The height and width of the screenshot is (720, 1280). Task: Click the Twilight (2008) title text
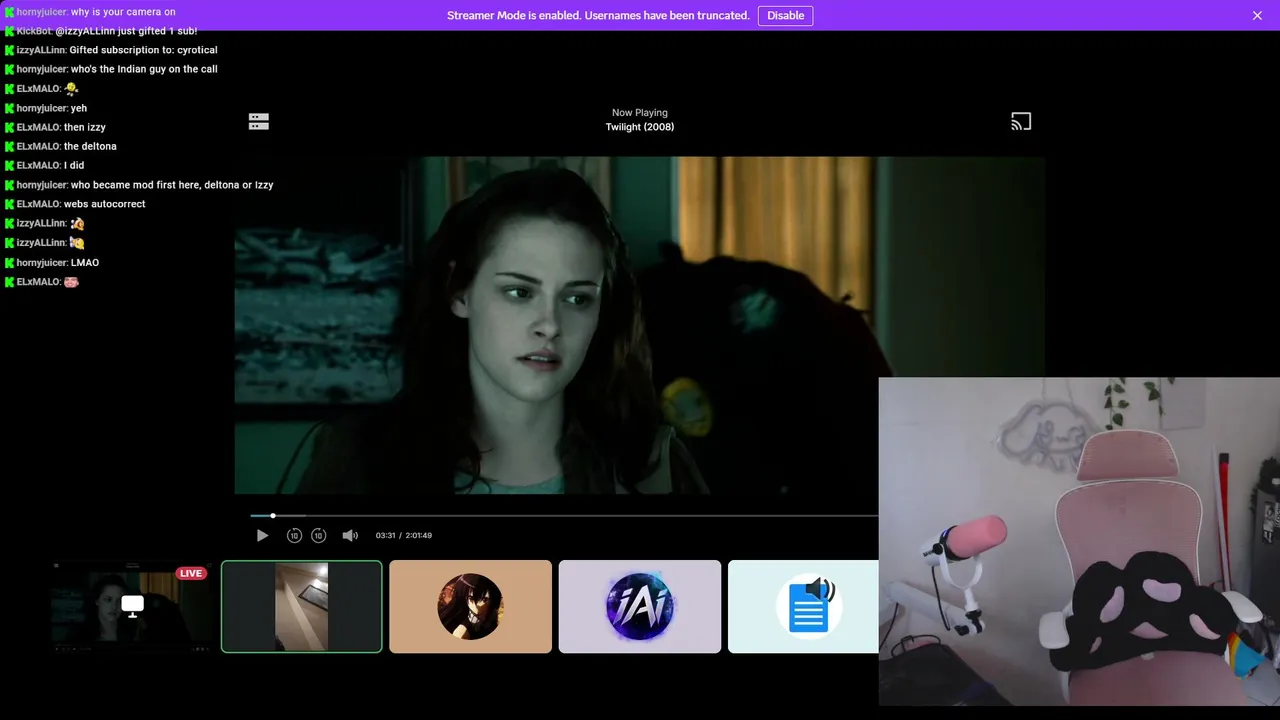click(640, 127)
